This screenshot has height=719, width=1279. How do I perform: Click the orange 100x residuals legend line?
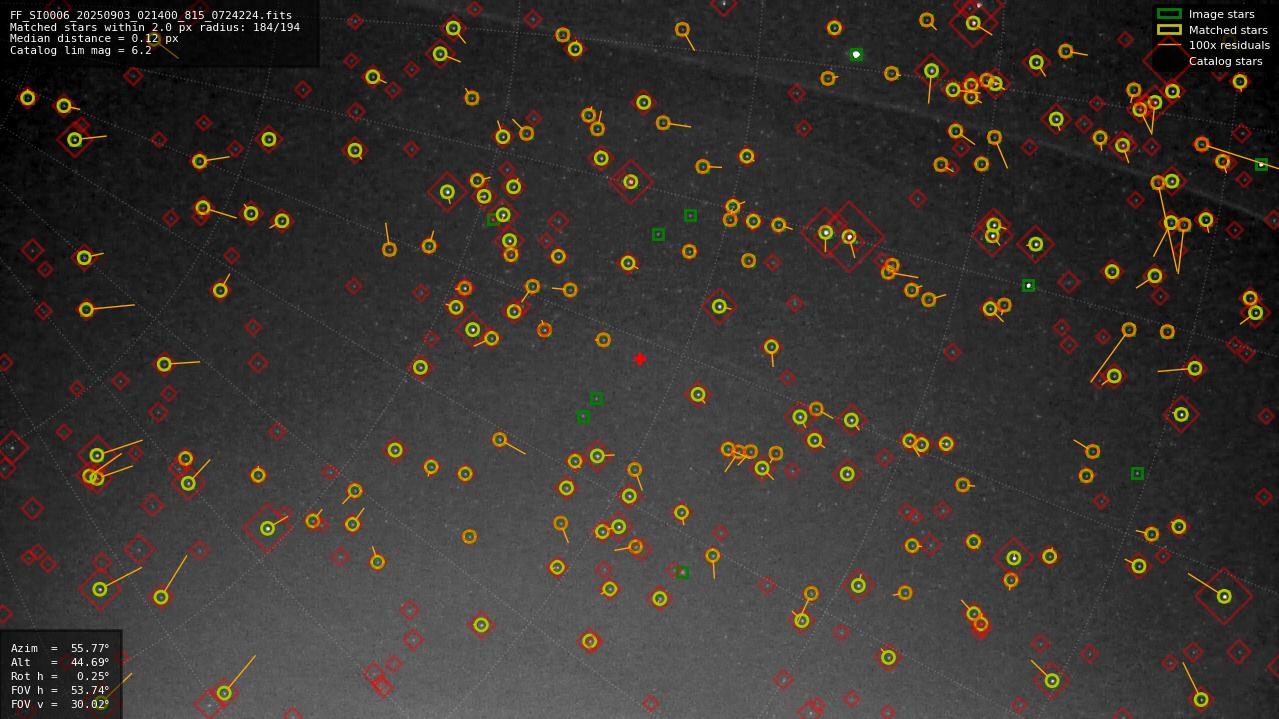point(1169,45)
